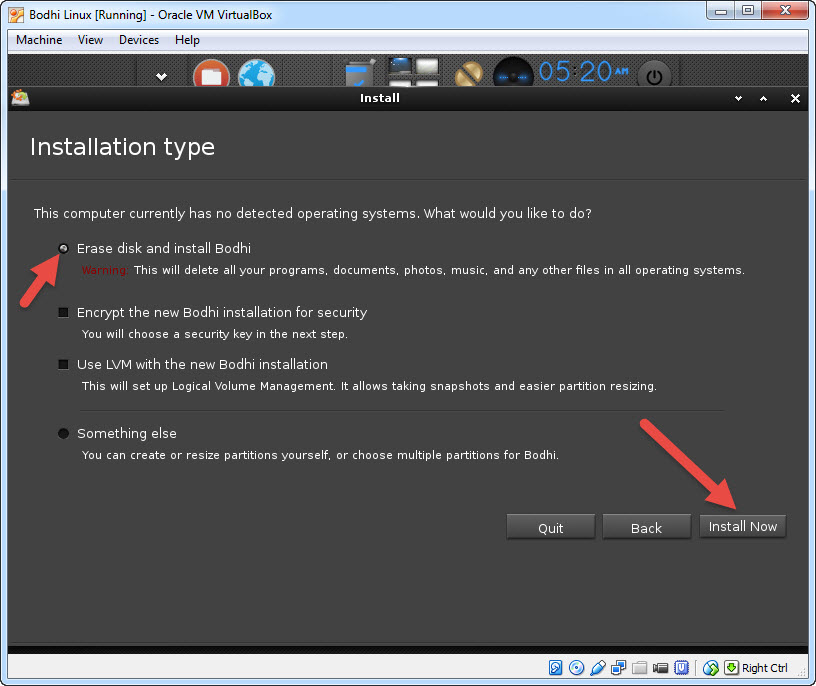This screenshot has height=686, width=816.
Task: Open the Machine menu
Action: click(x=39, y=40)
